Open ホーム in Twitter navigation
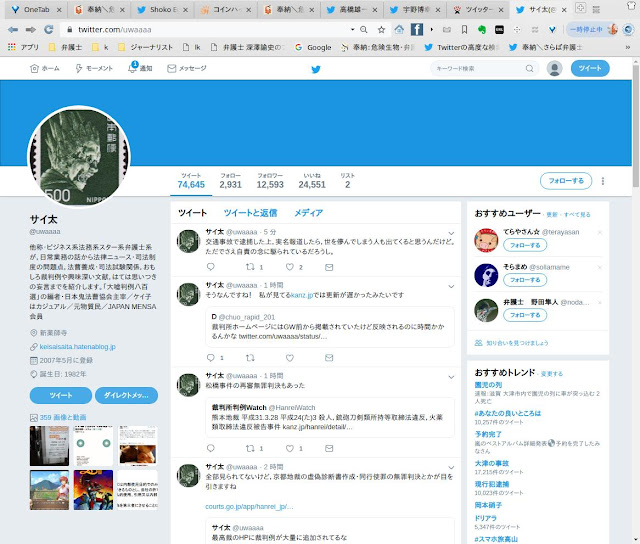The image size is (640, 544). [x=45, y=68]
